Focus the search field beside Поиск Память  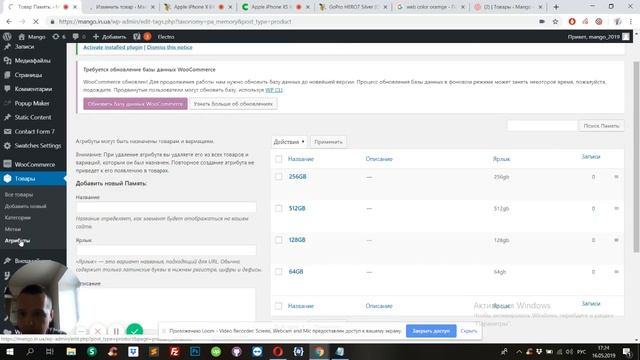point(542,126)
